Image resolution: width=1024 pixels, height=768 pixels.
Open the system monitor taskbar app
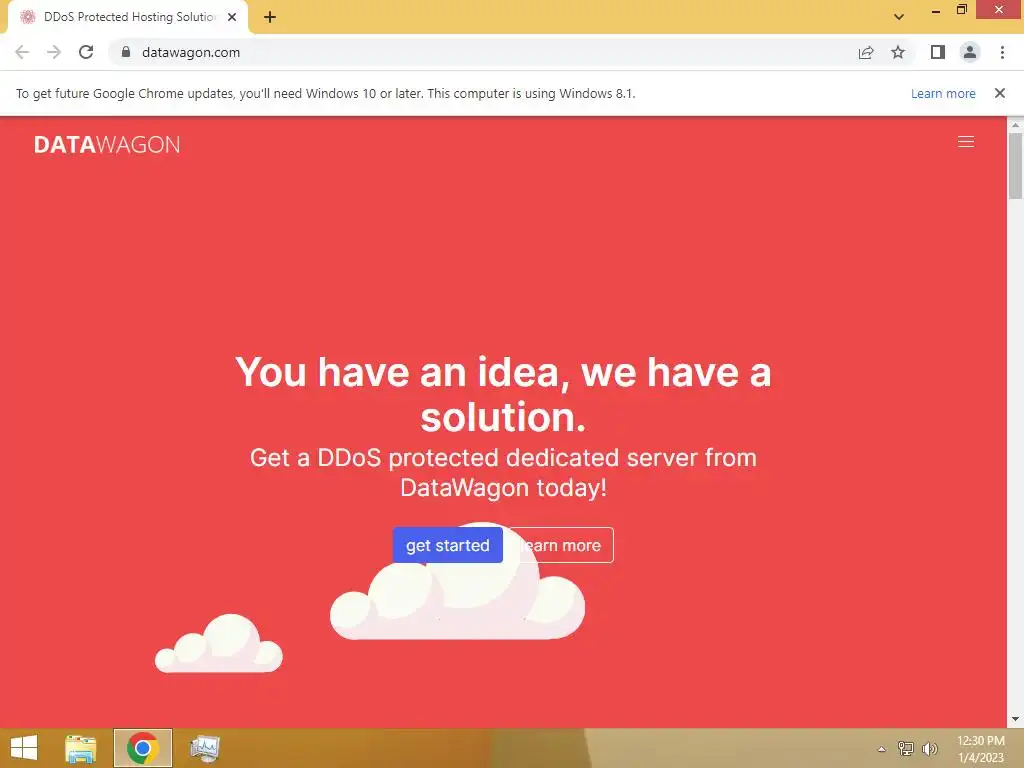point(204,748)
